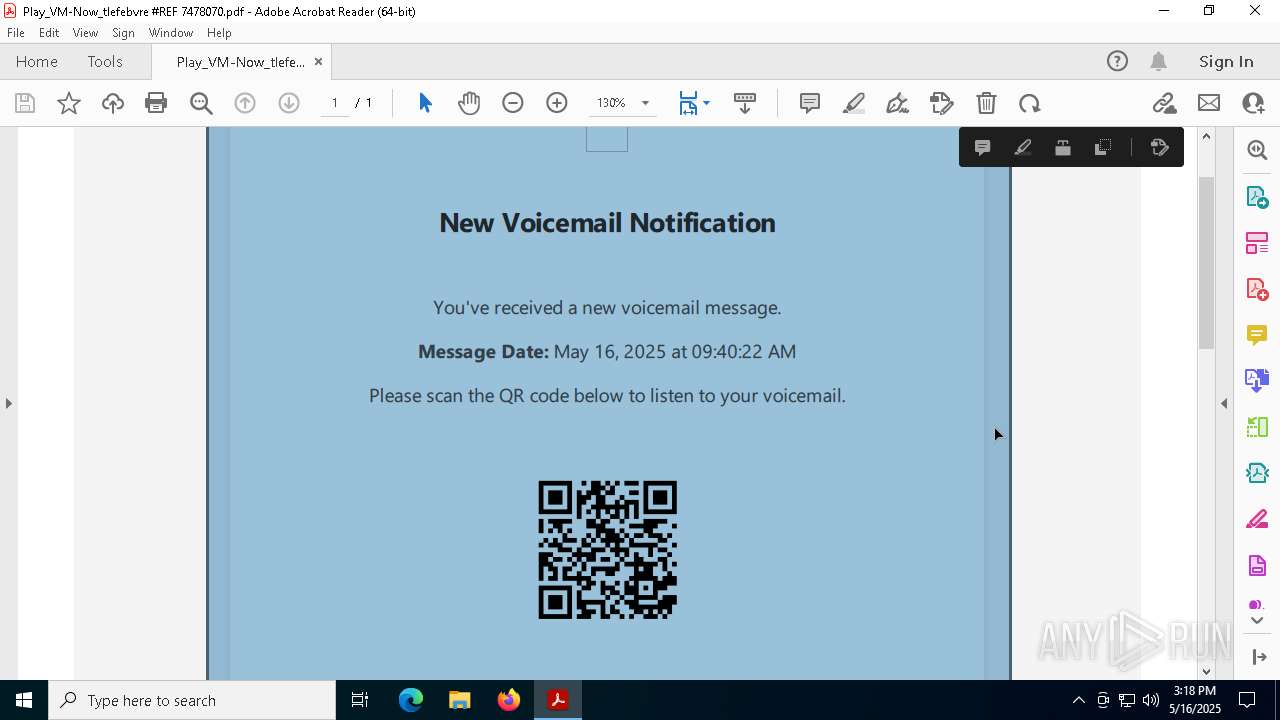Click third icon in floating toolbar
This screenshot has width=1280, height=720.
click(x=1063, y=148)
